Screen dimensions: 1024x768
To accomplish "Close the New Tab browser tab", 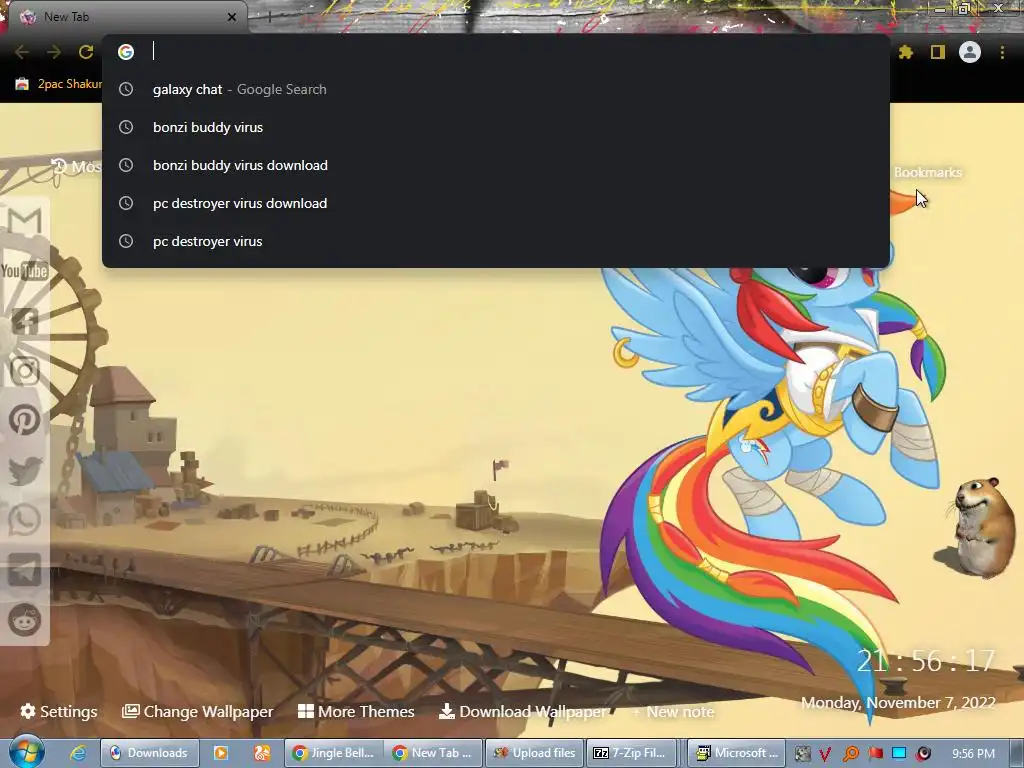I will (232, 17).
